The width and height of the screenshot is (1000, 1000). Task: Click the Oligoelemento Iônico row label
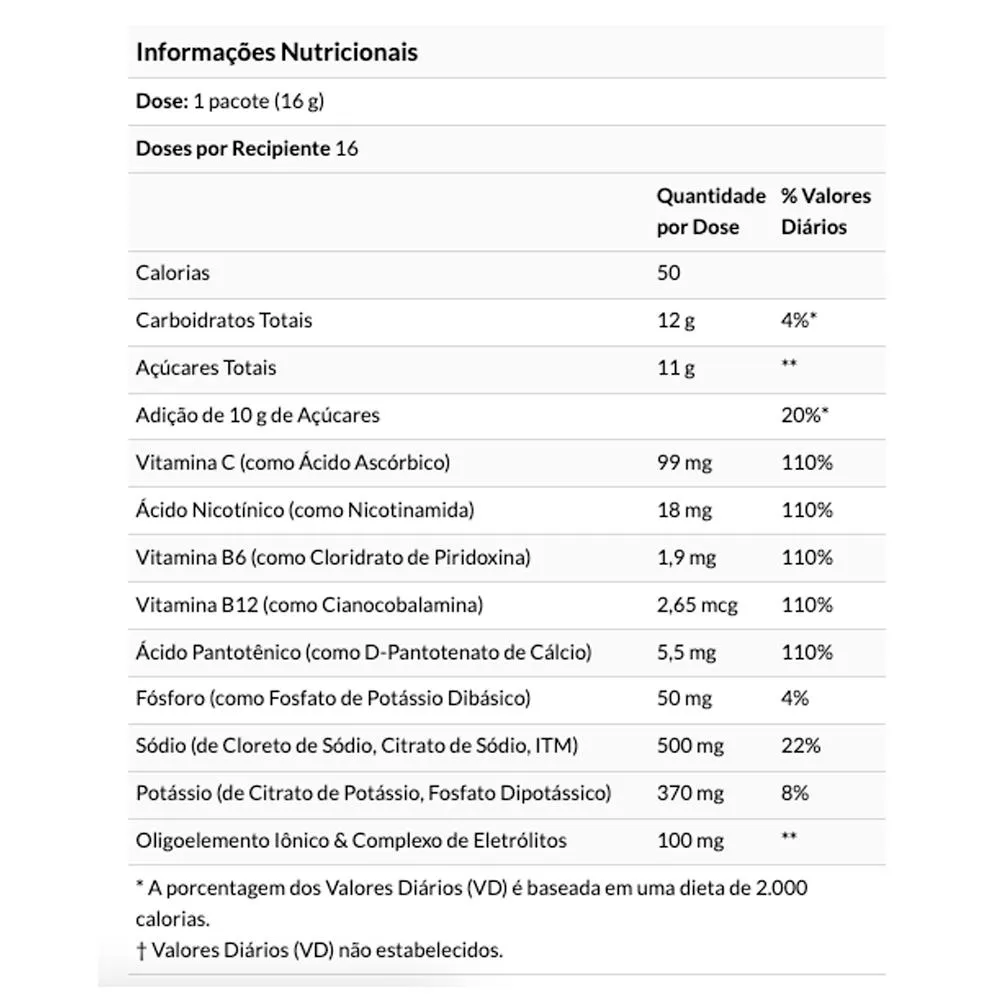pos(351,841)
